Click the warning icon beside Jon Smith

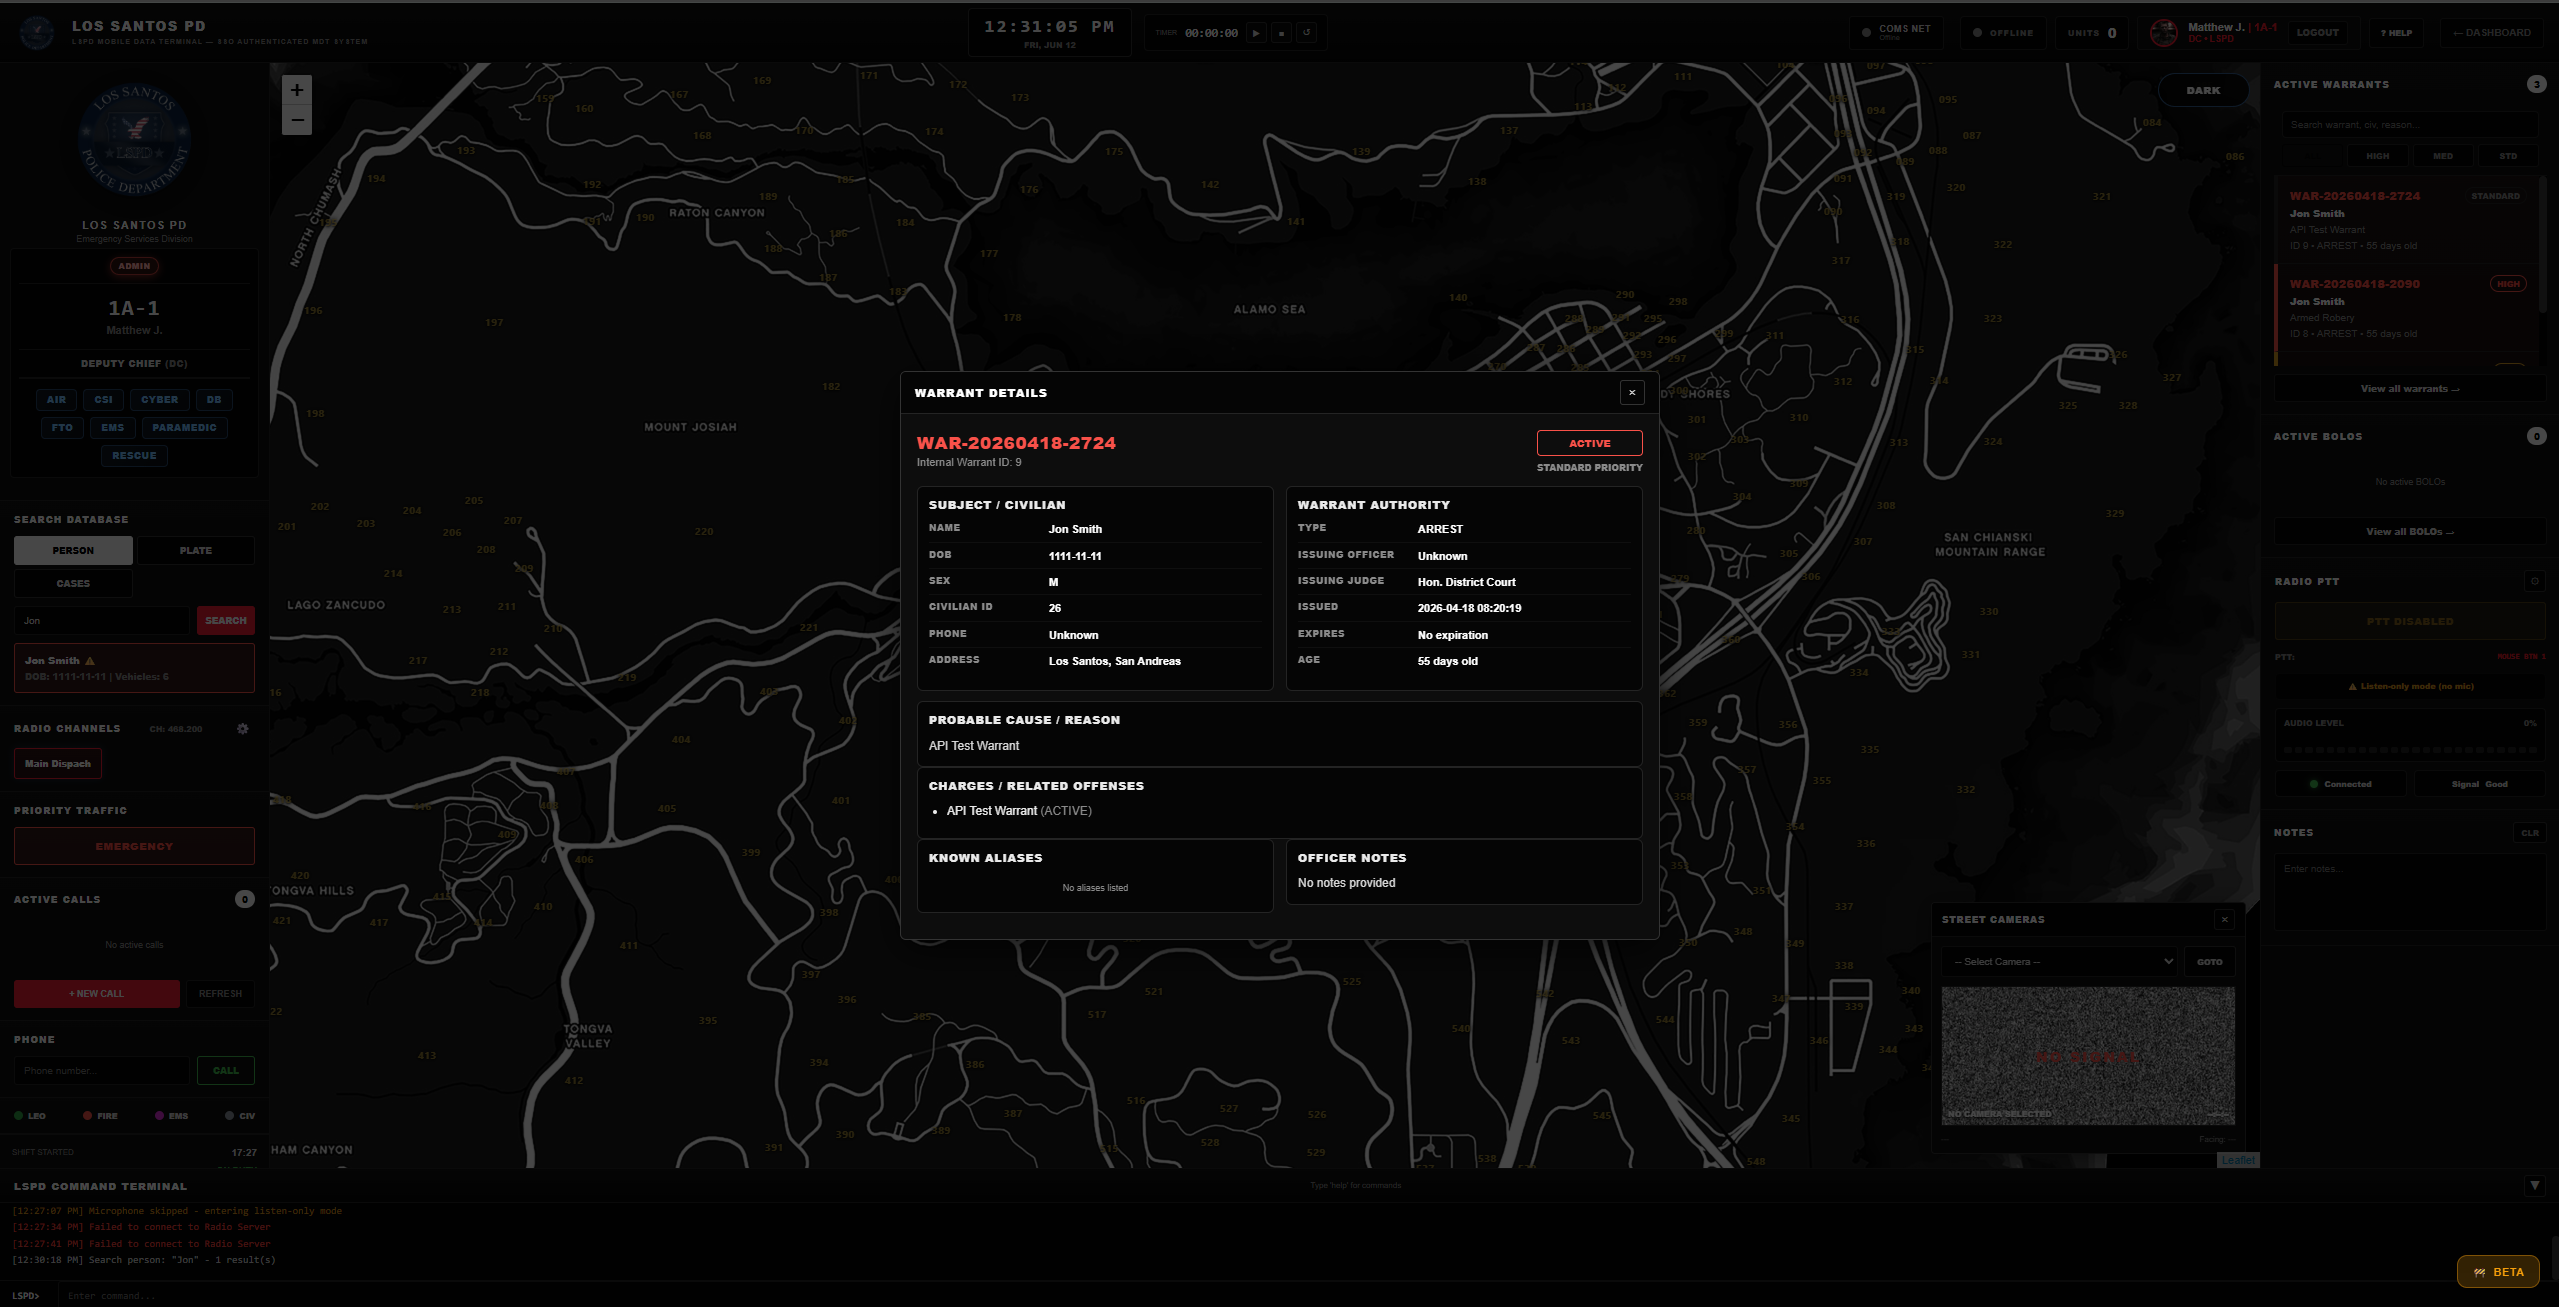(90, 661)
